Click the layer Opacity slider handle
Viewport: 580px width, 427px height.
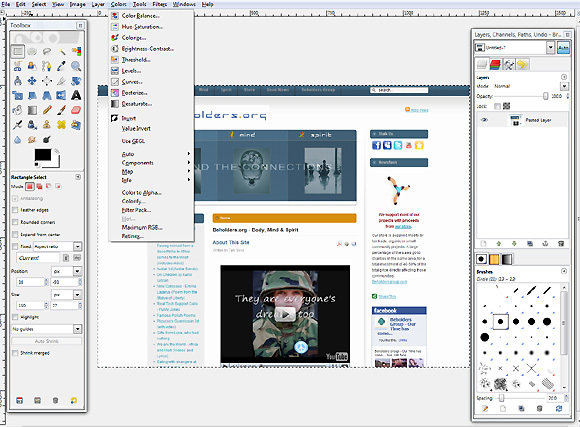(x=545, y=96)
